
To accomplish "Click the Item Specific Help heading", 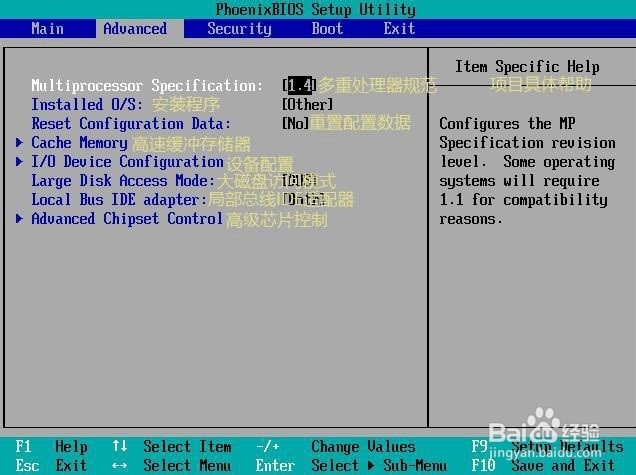I will coord(527,67).
